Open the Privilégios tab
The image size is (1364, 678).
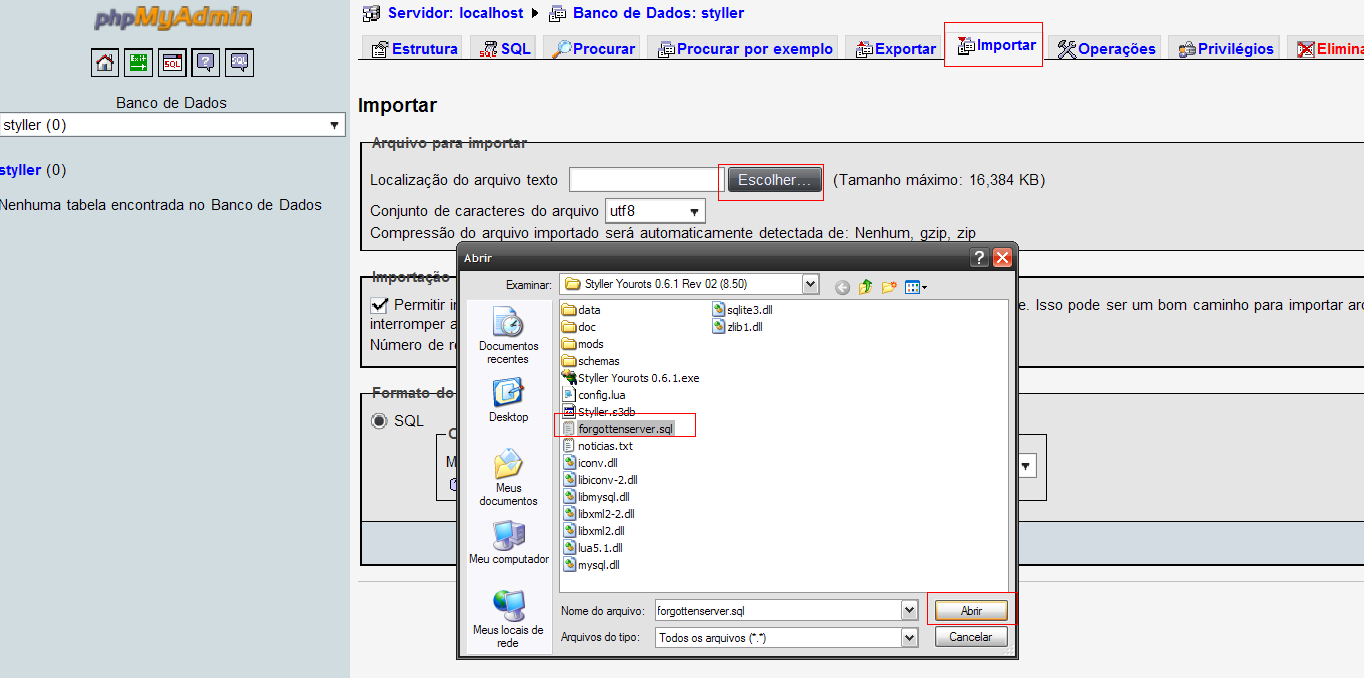(x=1226, y=48)
